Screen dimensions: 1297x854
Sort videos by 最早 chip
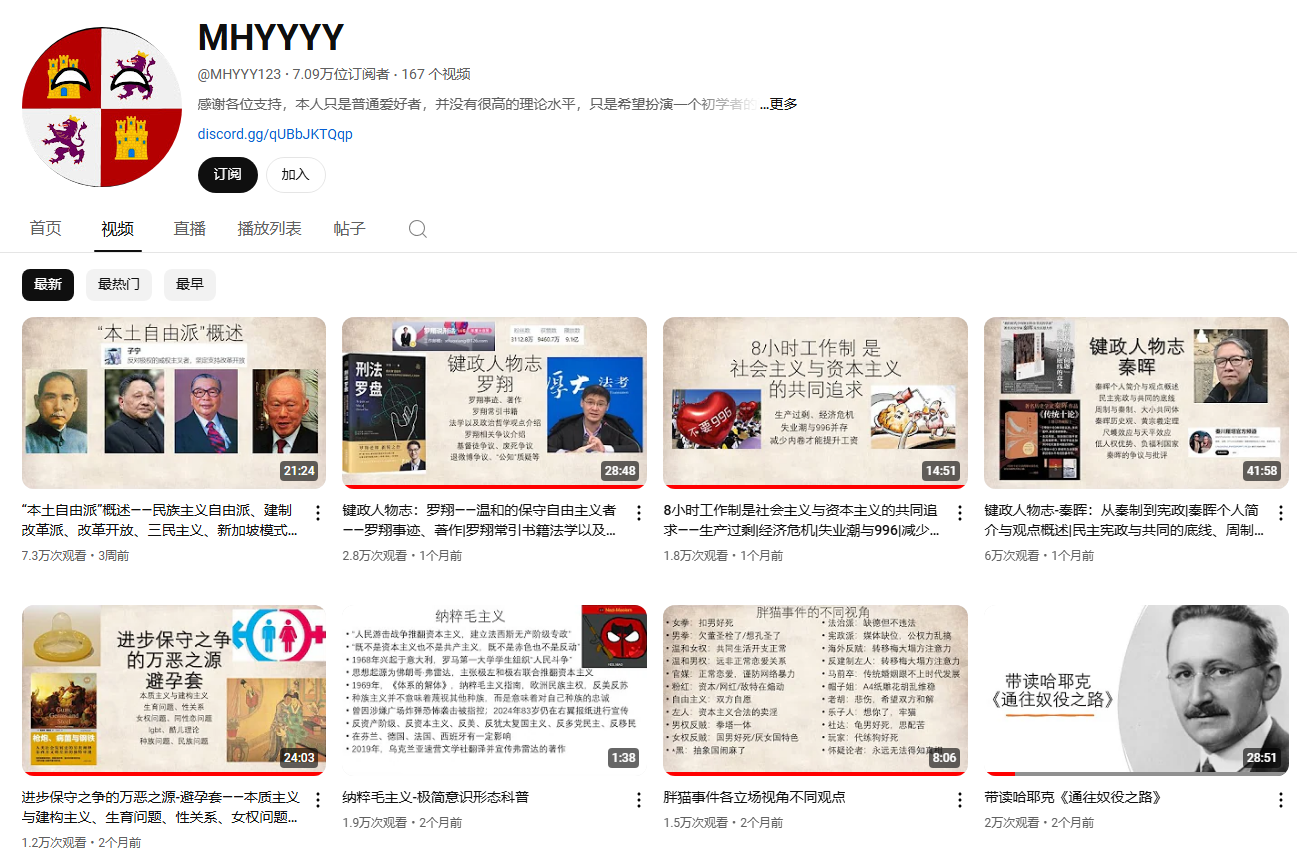190,285
